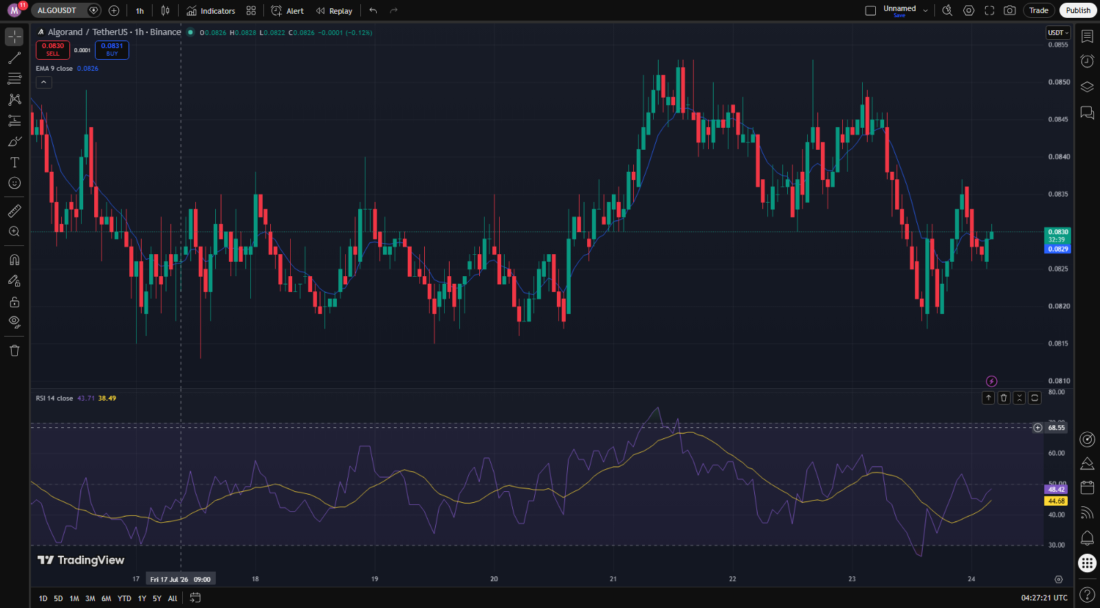
Task: Take a chart snapshot camera icon
Action: click(1010, 11)
